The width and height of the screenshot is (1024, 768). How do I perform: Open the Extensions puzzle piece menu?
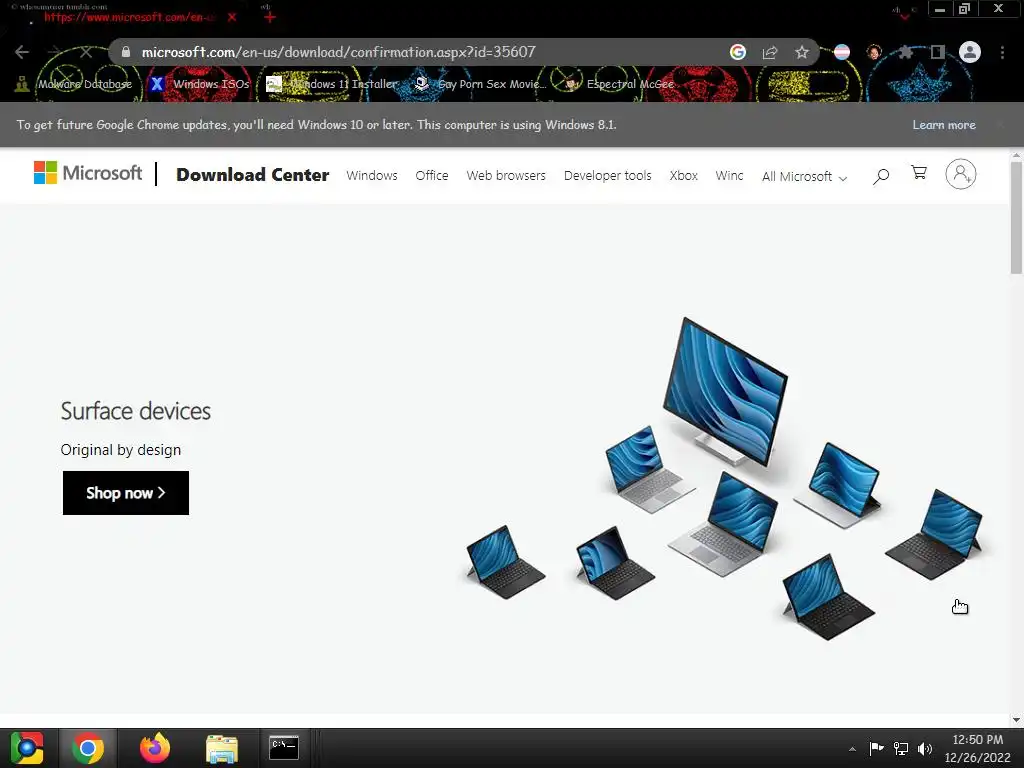[x=905, y=52]
